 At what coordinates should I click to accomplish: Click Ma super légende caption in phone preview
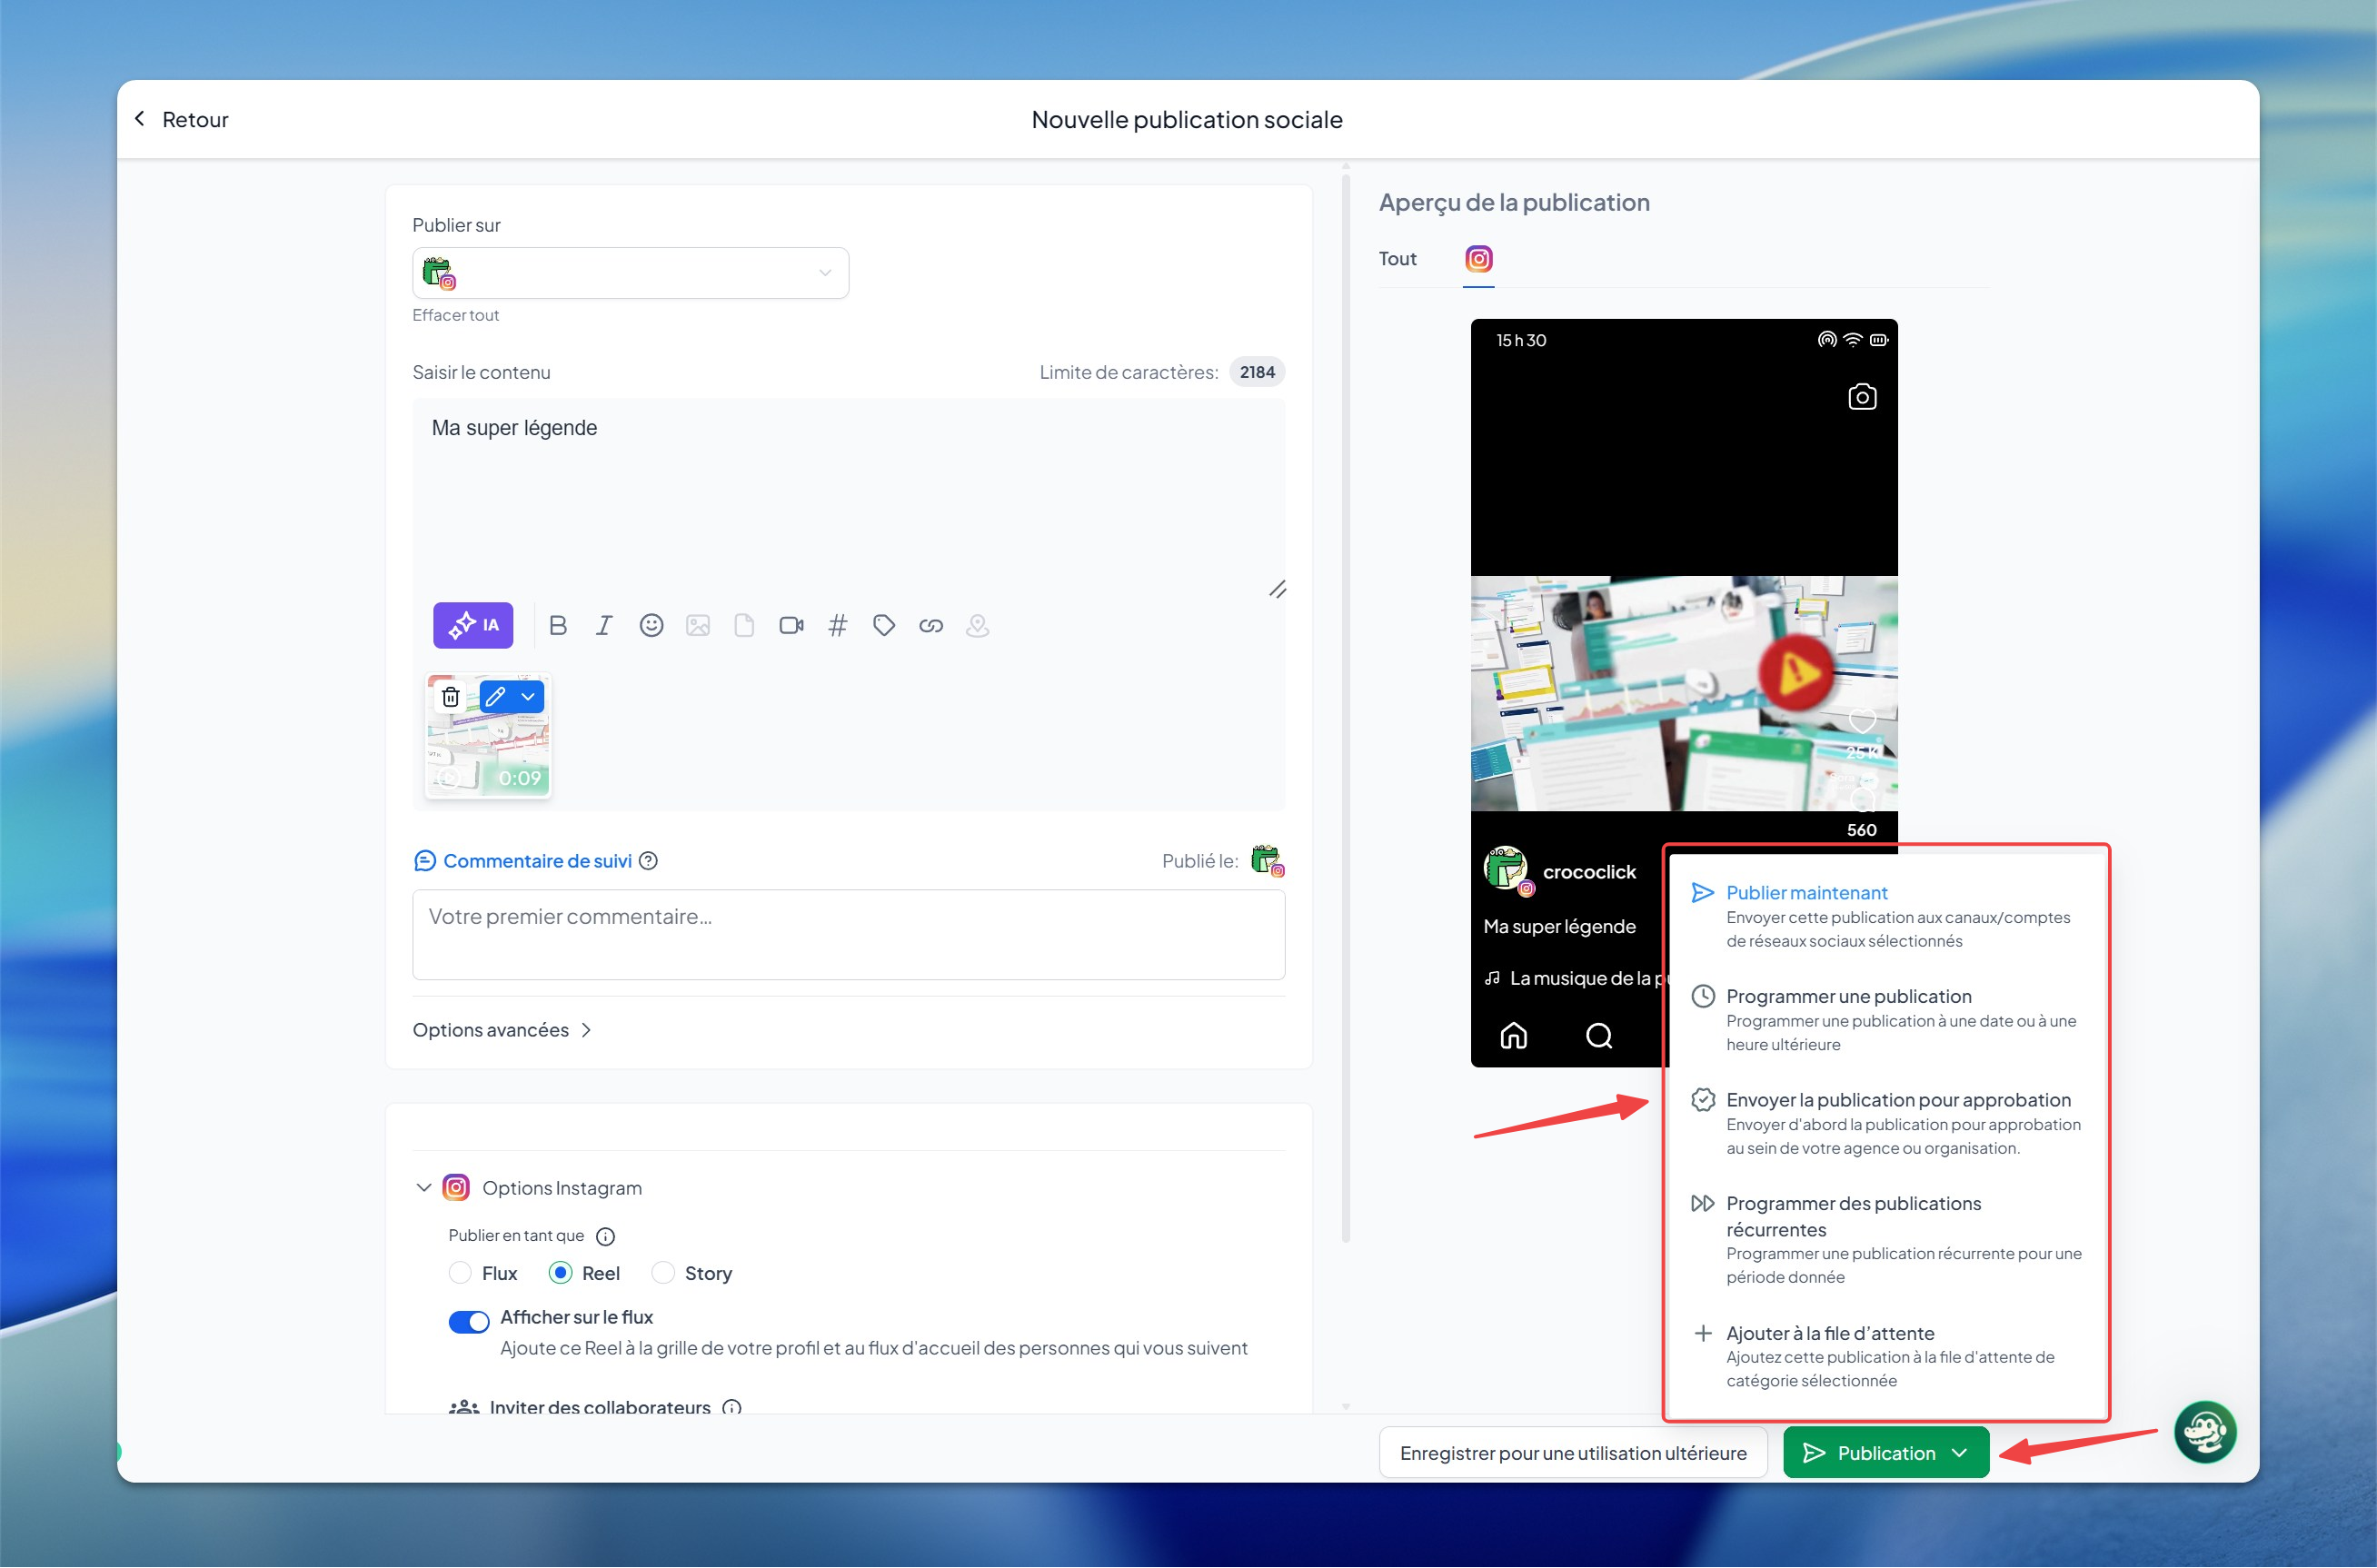(1559, 926)
